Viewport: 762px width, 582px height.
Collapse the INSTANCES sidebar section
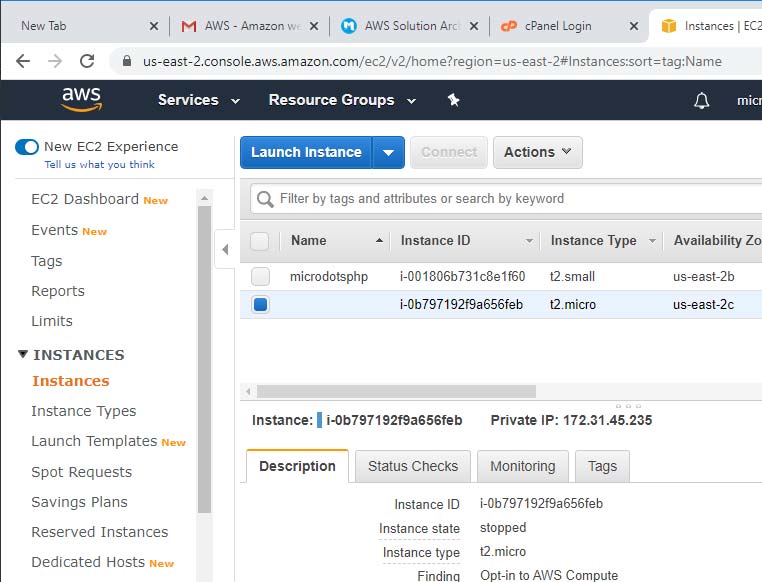click(x=22, y=354)
